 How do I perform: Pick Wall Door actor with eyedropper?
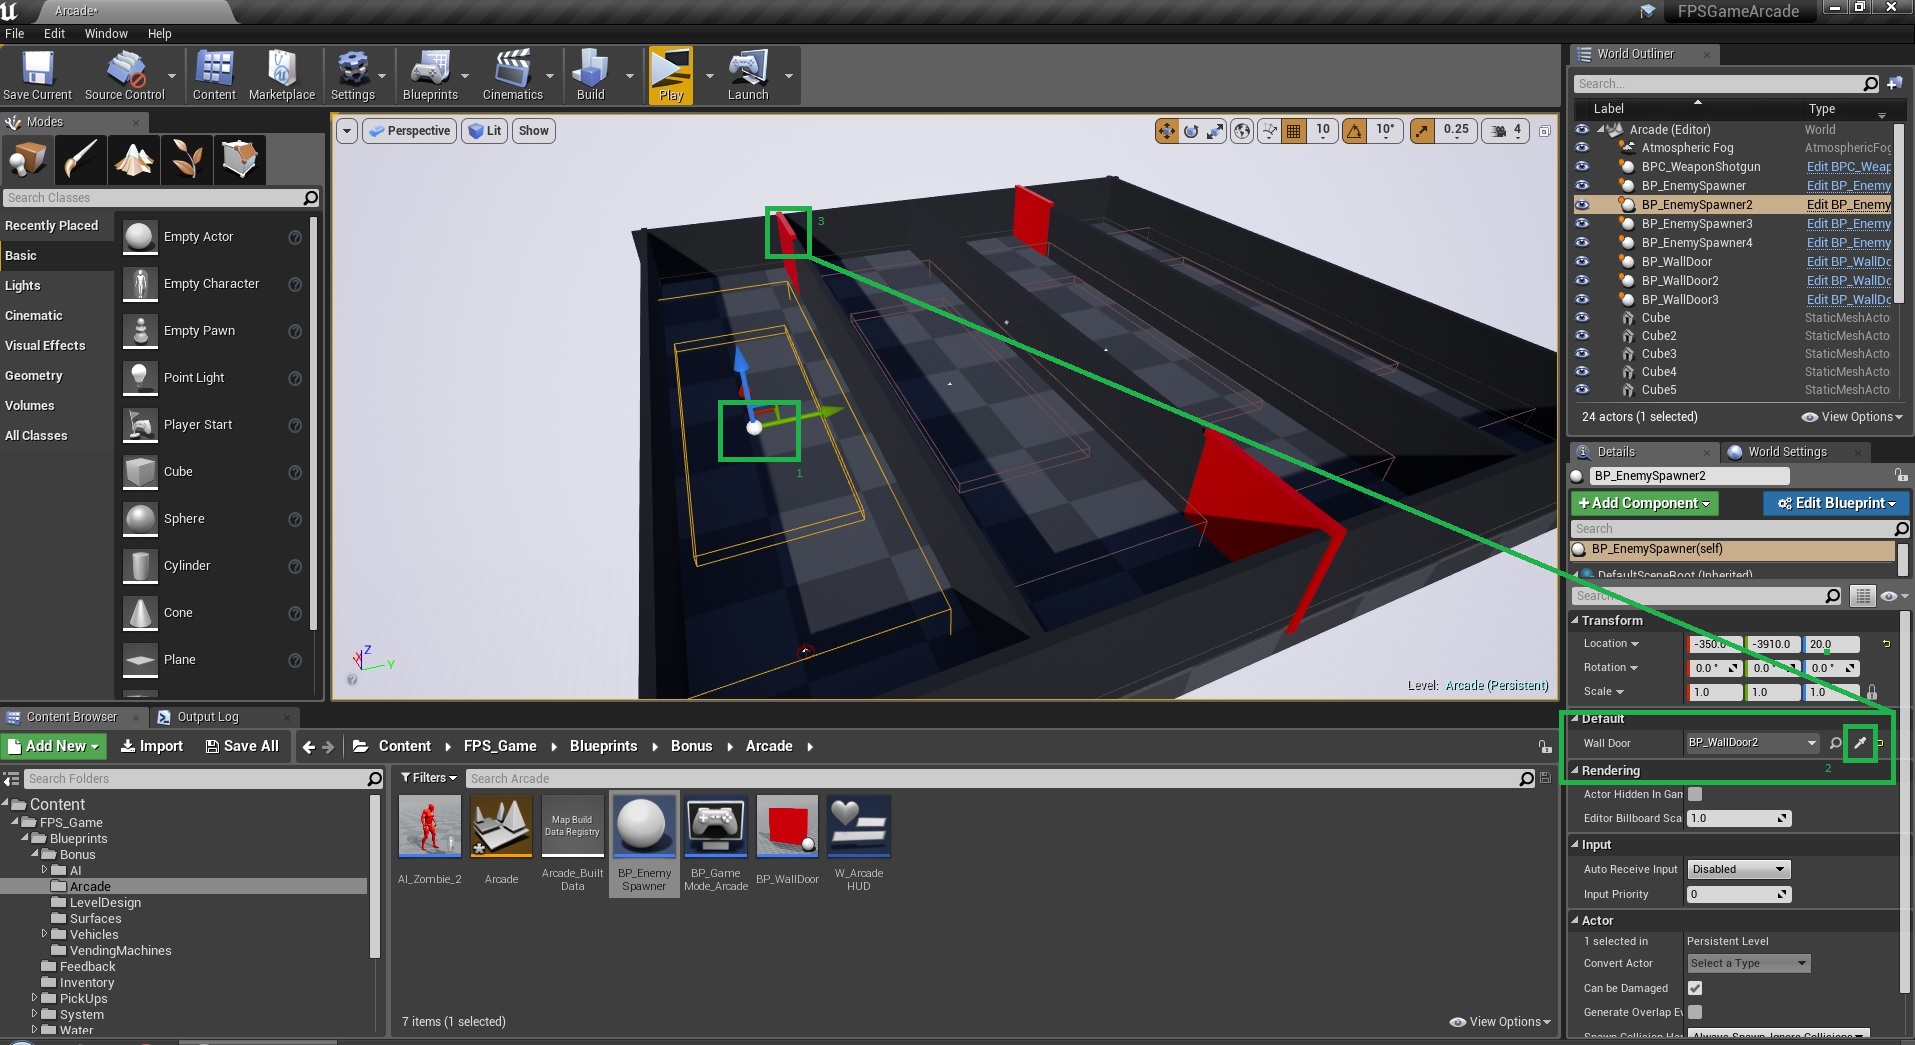pyautogui.click(x=1860, y=743)
